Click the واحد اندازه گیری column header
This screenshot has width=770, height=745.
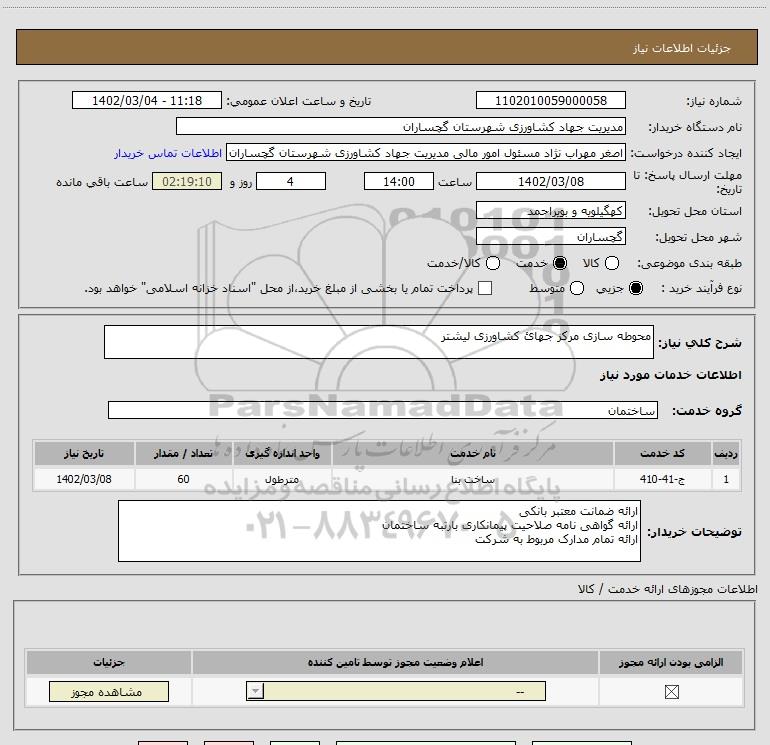point(282,453)
